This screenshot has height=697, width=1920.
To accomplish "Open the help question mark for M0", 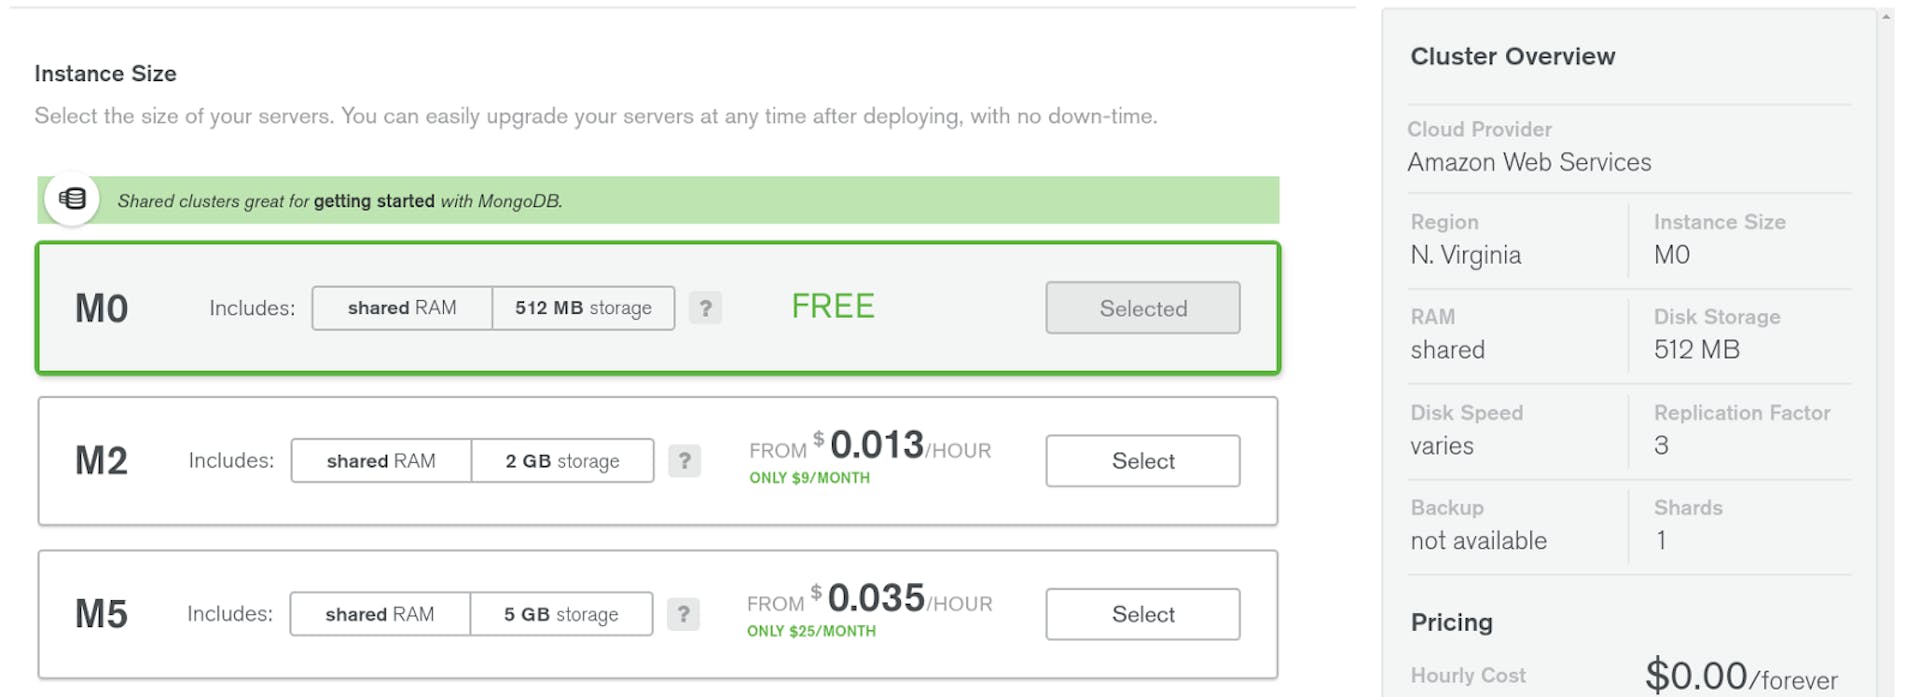I will [705, 308].
